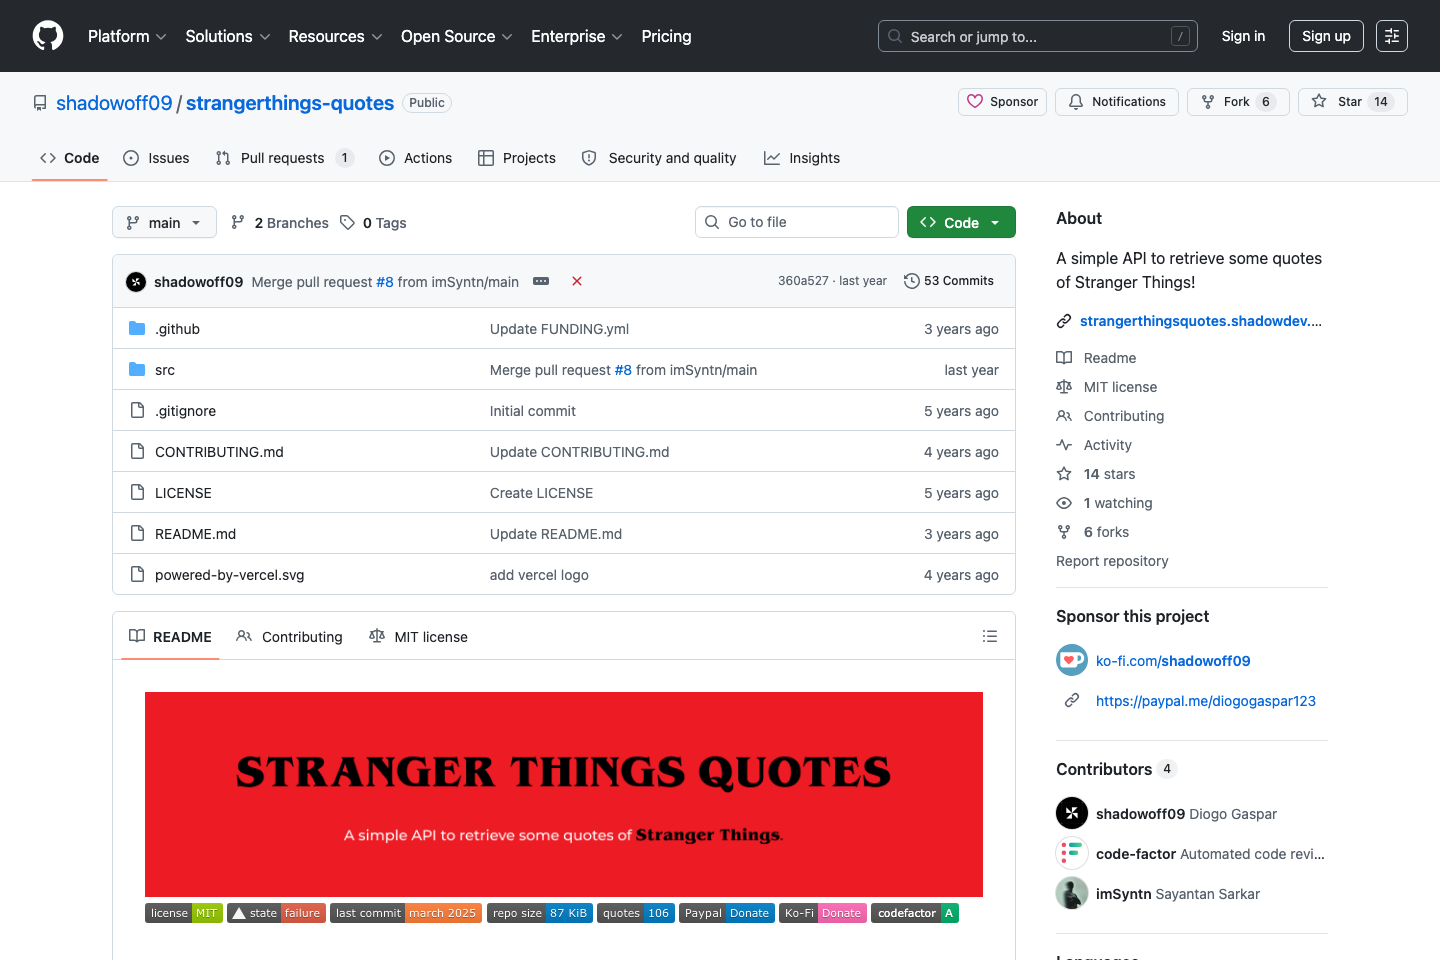Click the src folder icon
The height and width of the screenshot is (960, 1440).
click(x=136, y=369)
